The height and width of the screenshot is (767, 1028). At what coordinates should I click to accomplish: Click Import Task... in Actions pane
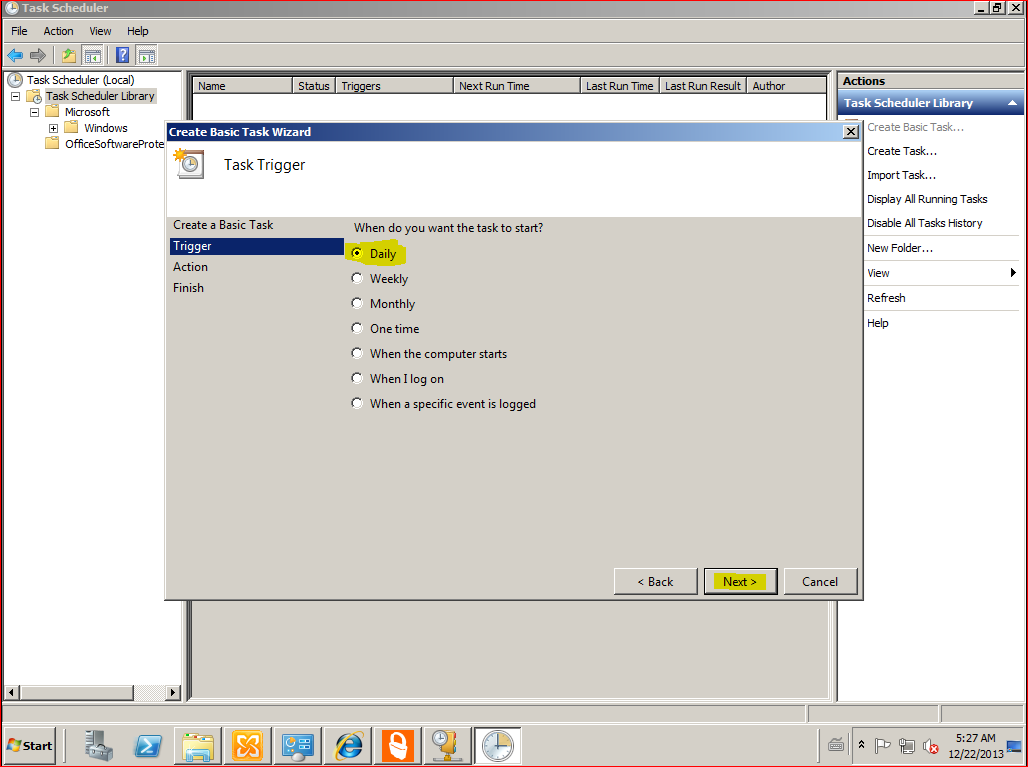coord(901,175)
